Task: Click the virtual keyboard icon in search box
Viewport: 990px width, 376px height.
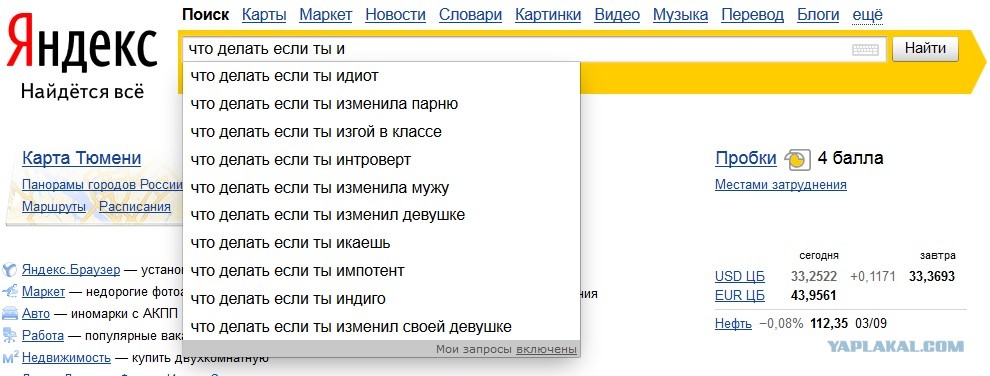Action: [x=865, y=50]
